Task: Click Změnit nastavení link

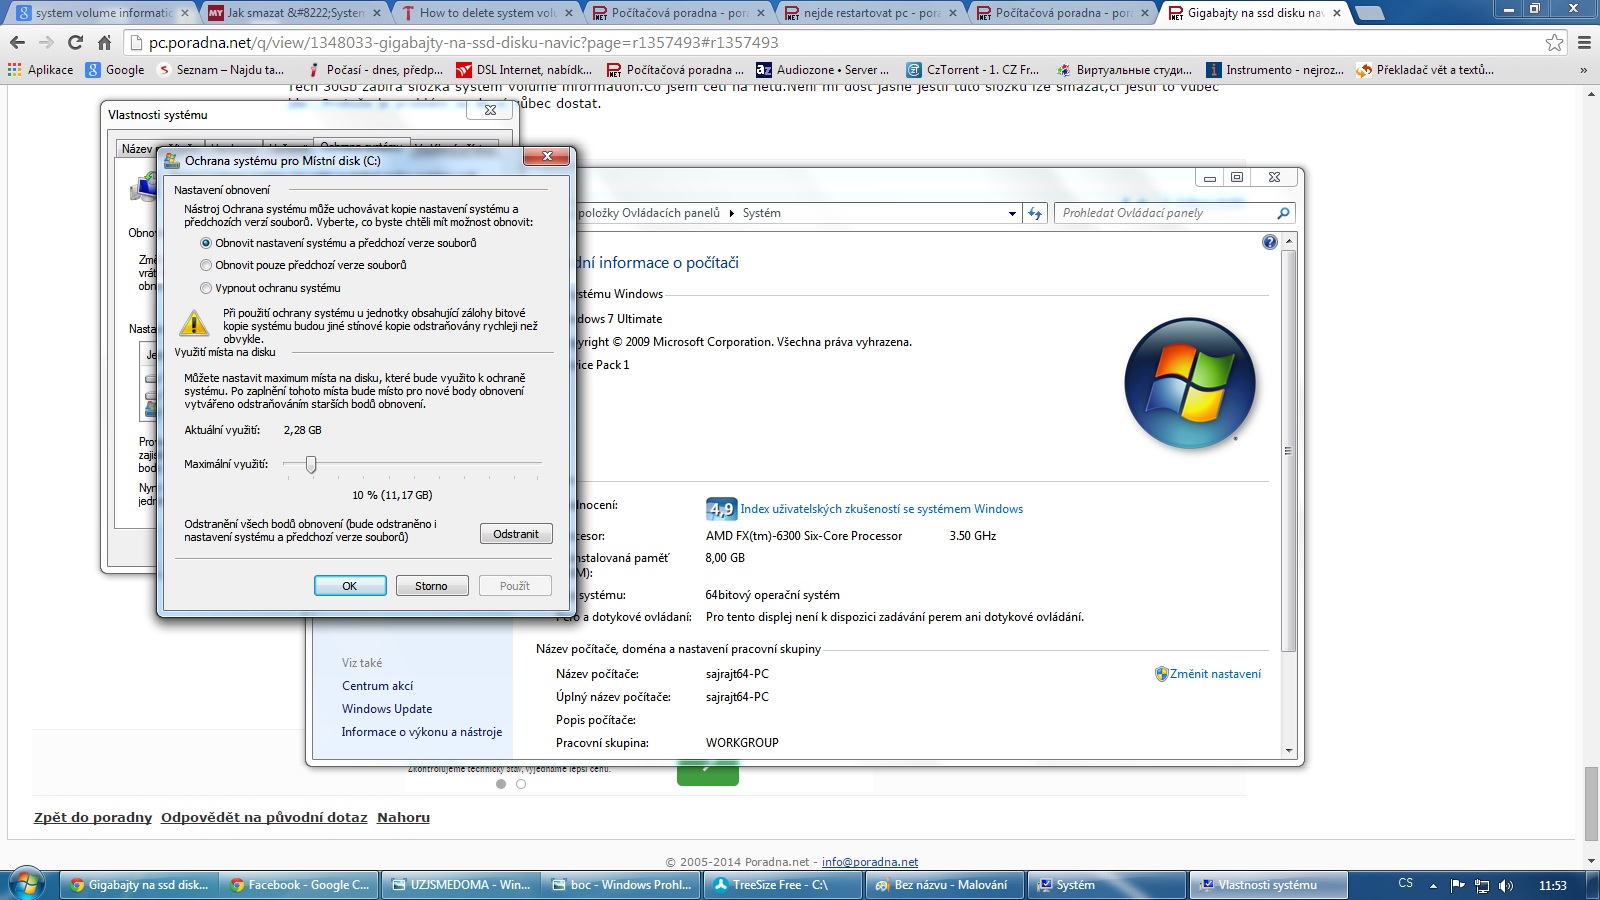Action: 1215,674
